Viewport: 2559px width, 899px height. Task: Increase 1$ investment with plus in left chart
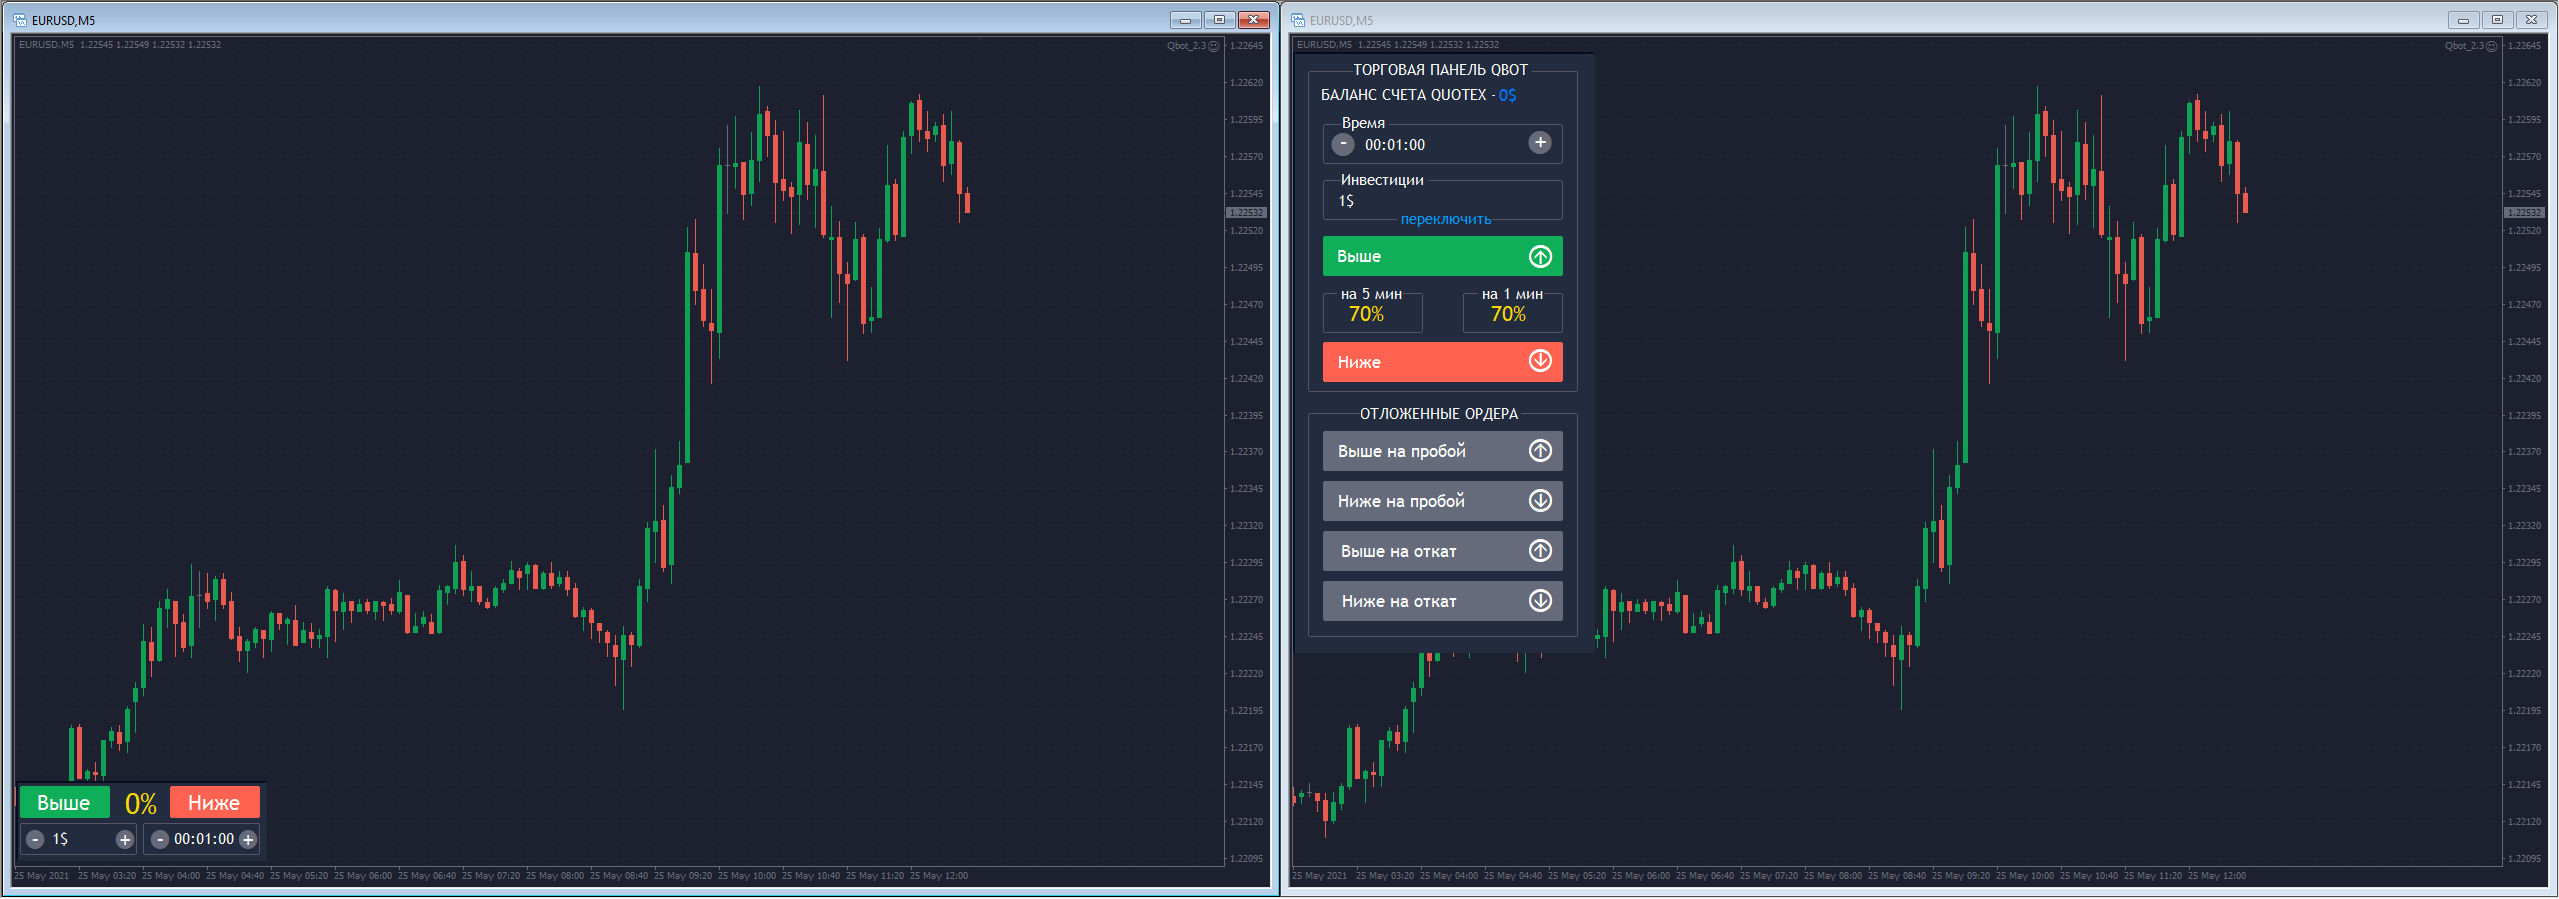[x=125, y=840]
